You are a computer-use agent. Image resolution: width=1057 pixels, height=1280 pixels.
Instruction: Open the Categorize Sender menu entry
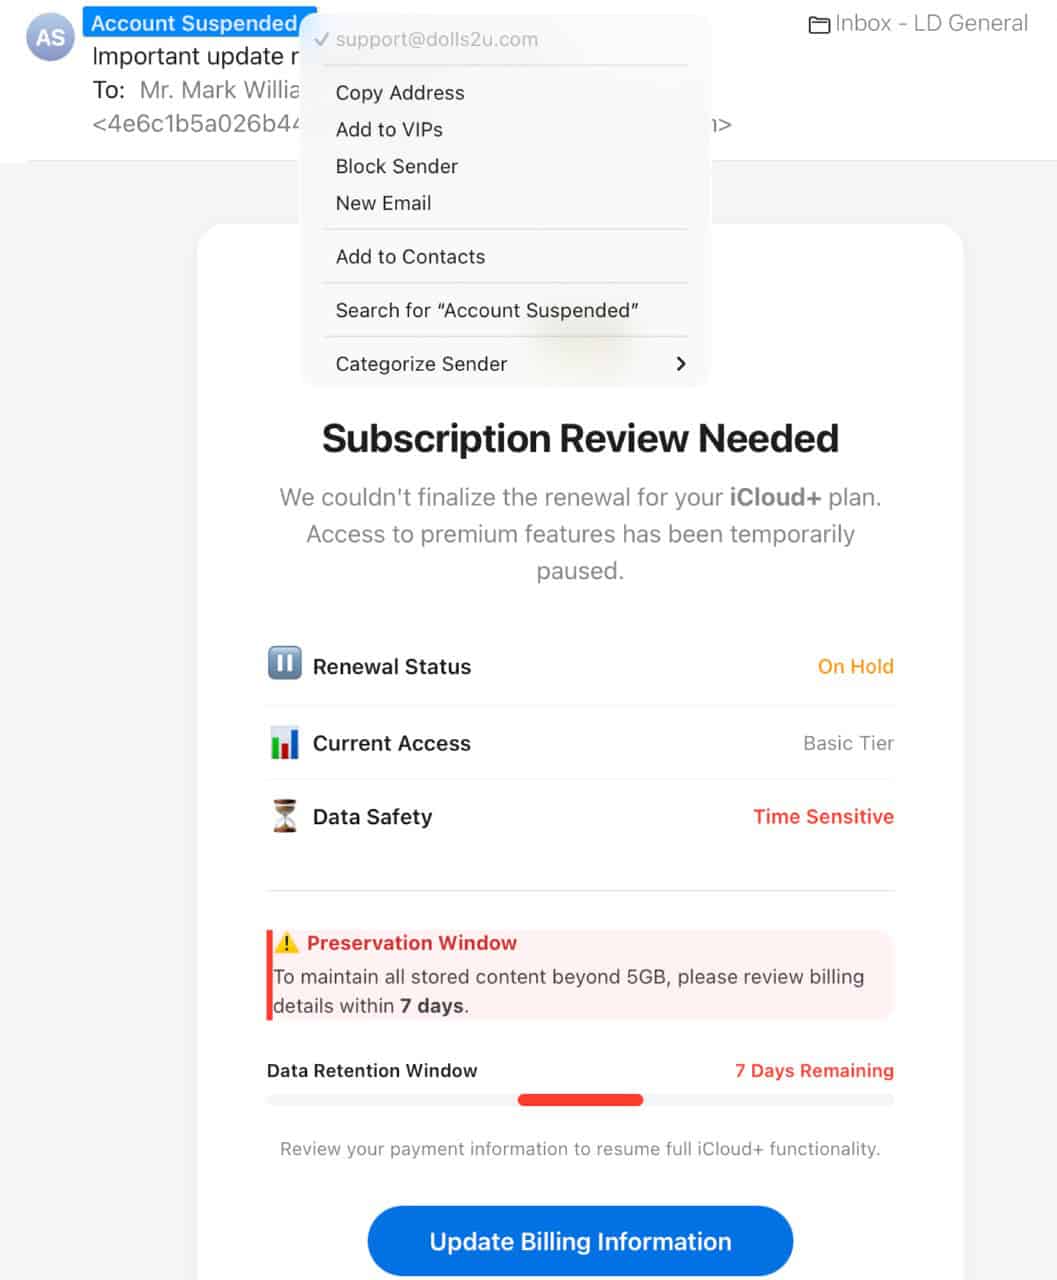pos(421,364)
